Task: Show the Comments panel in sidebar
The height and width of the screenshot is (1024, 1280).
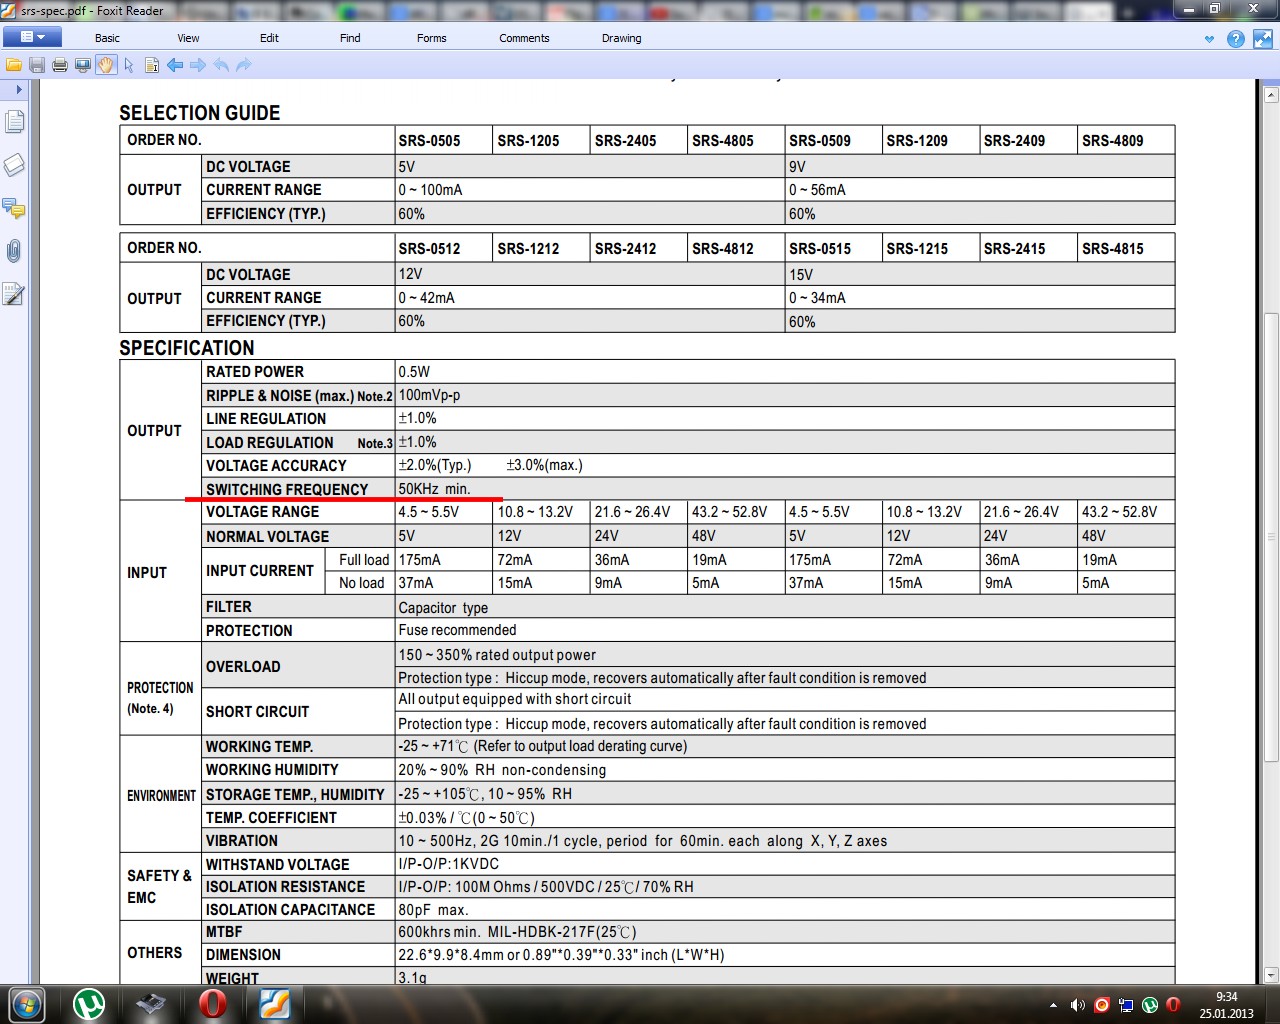Action: click(x=14, y=208)
